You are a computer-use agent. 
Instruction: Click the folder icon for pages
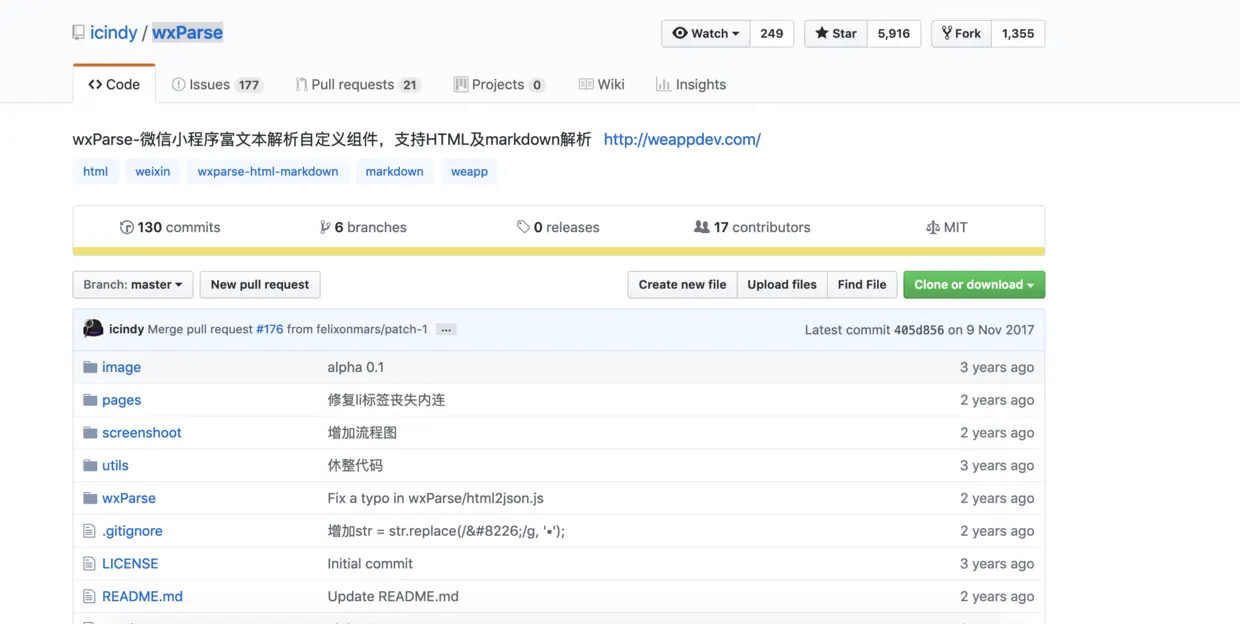pyautogui.click(x=90, y=400)
